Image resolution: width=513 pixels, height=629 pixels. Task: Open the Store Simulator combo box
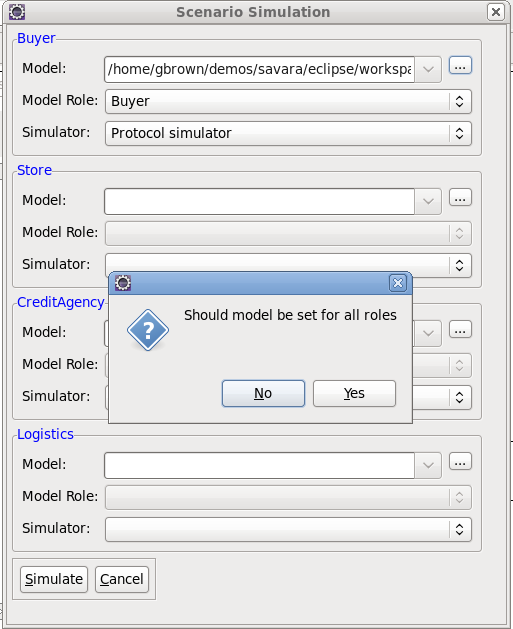(x=288, y=264)
